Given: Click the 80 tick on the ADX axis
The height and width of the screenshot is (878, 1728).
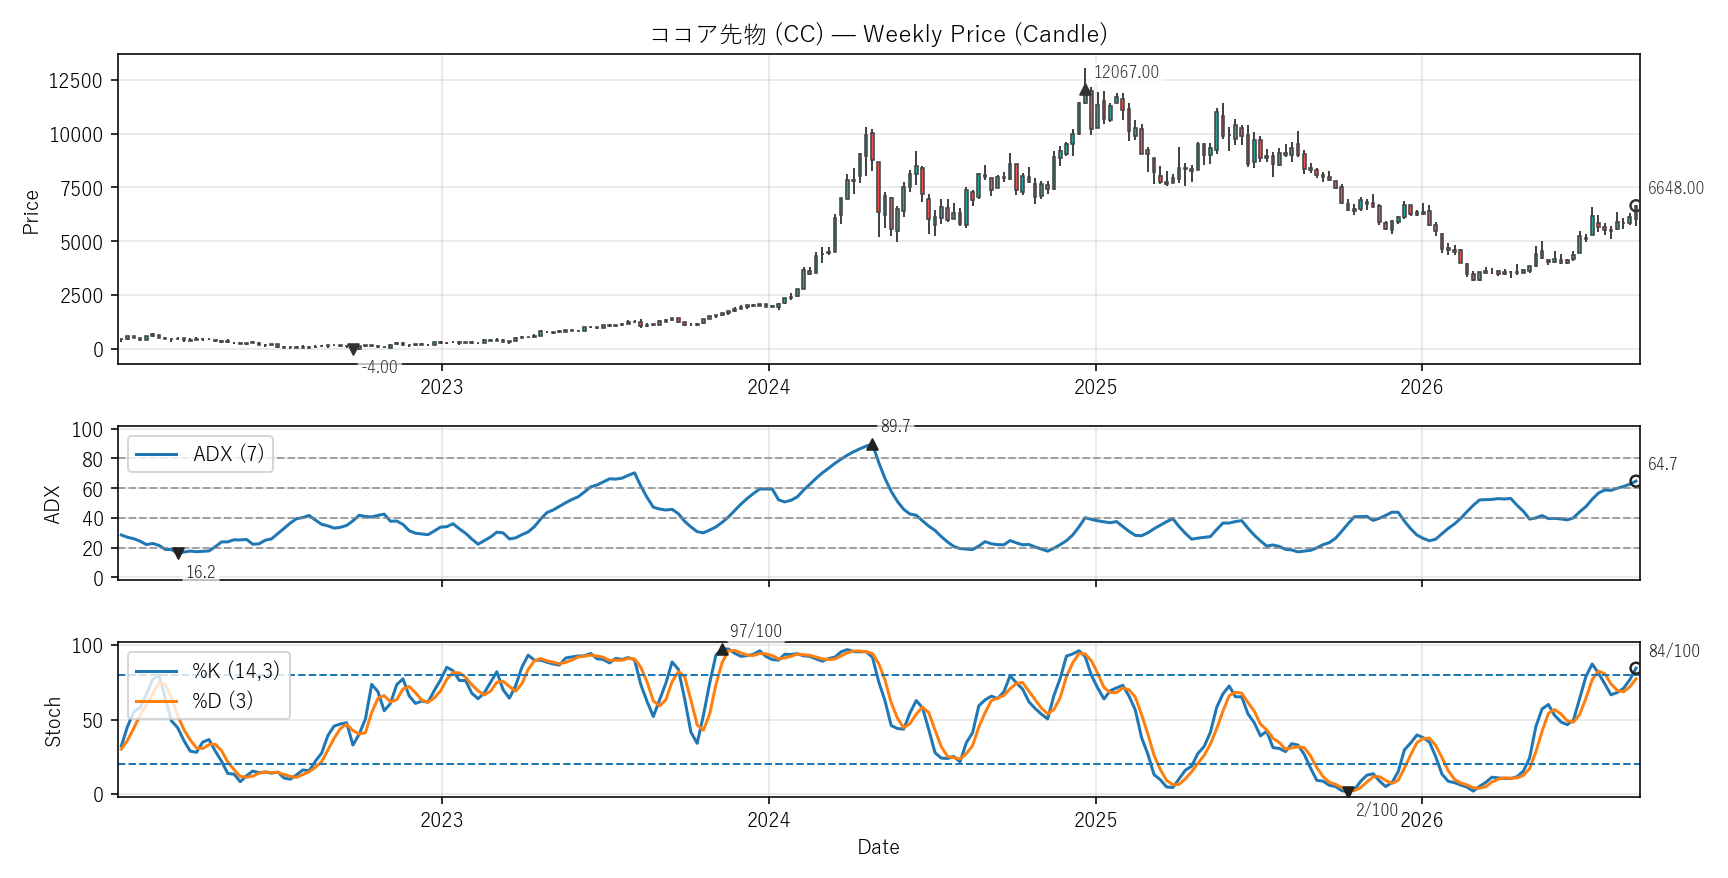Looking at the screenshot, I should pos(93,460).
